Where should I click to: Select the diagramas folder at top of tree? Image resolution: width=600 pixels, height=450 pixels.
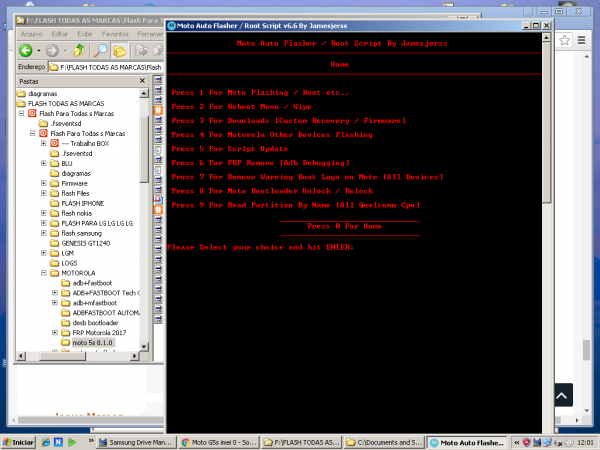[x=42, y=93]
